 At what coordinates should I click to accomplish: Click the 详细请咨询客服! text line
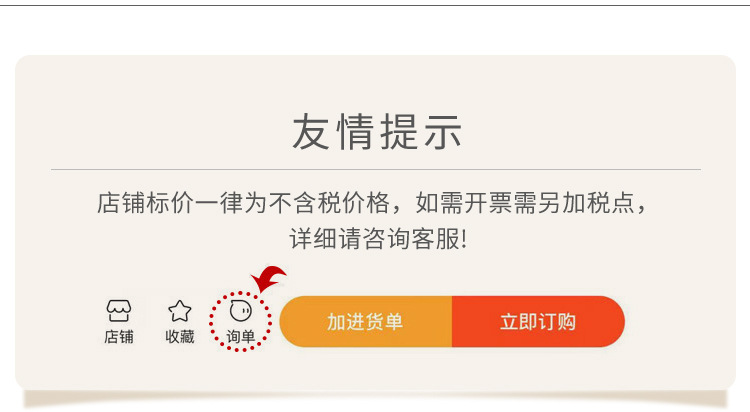[x=378, y=238]
